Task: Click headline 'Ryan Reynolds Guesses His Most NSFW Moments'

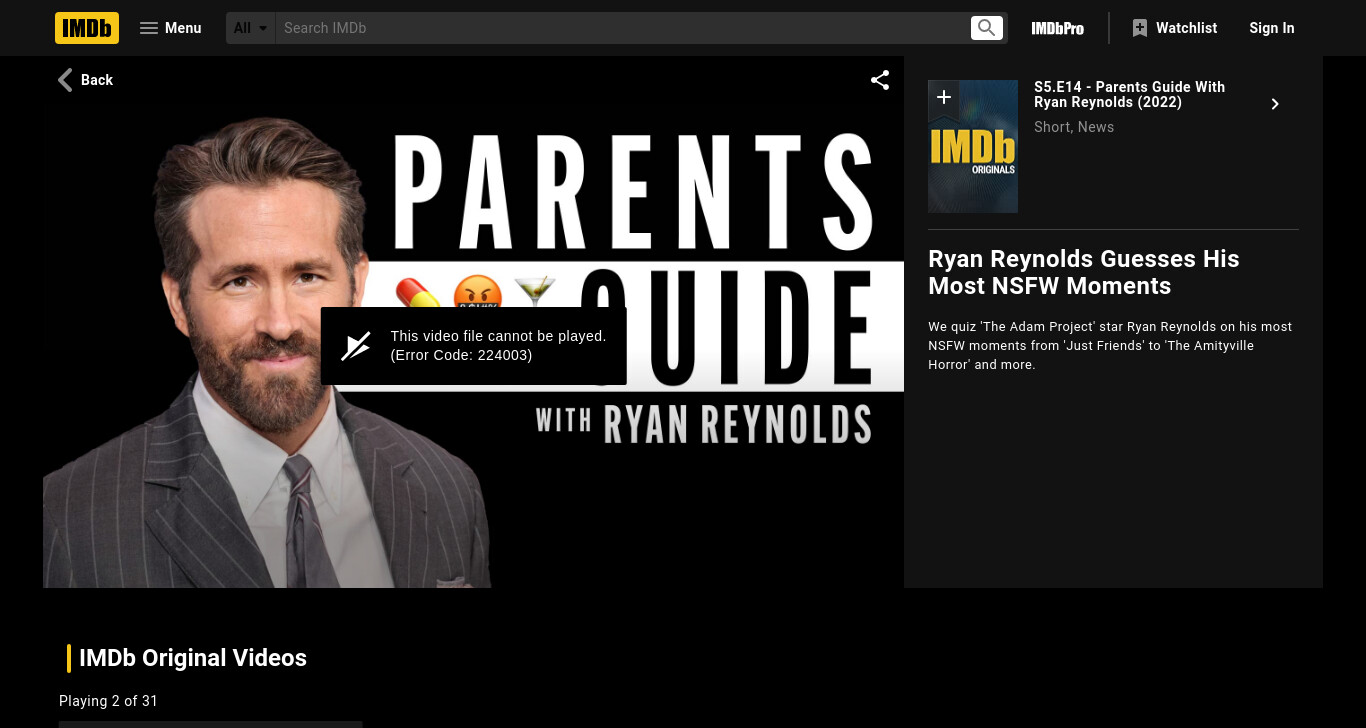Action: click(x=1084, y=272)
